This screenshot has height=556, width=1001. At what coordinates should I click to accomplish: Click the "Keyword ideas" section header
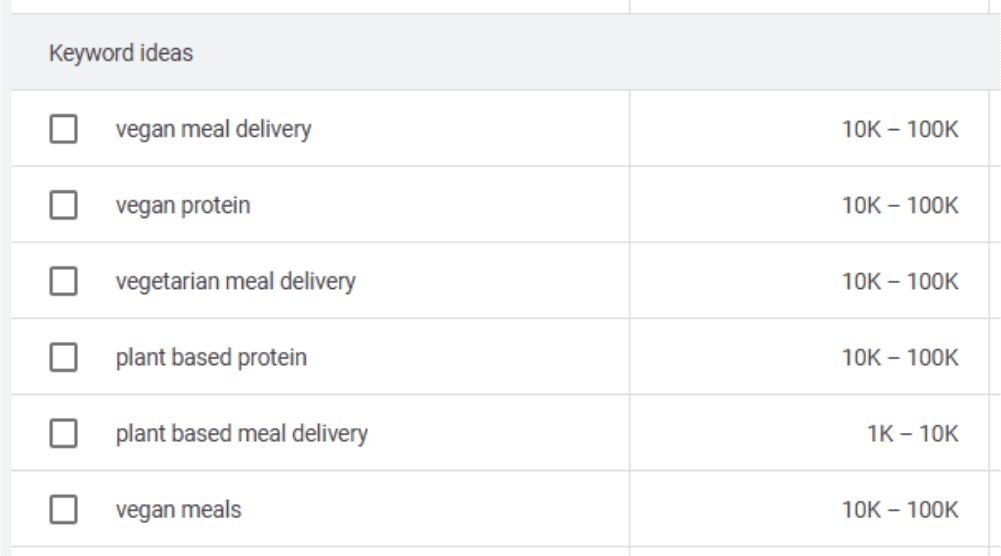(x=121, y=54)
